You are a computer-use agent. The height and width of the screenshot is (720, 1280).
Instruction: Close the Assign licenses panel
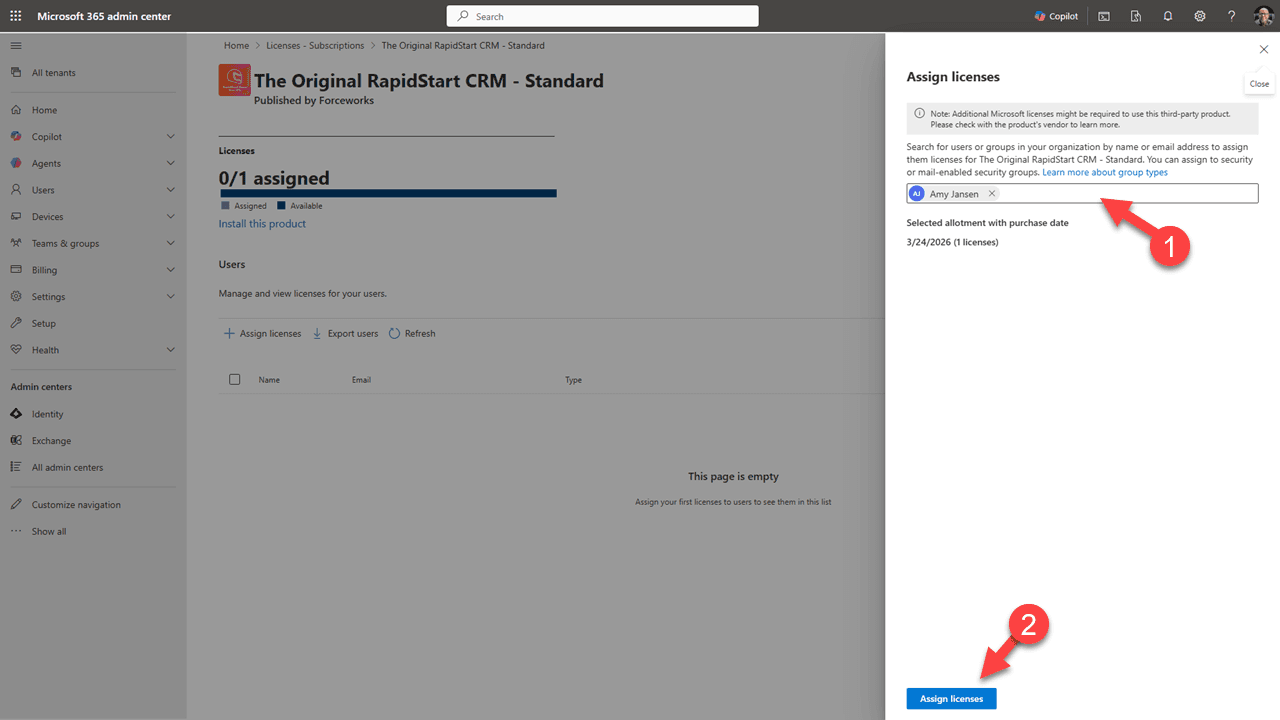[x=1263, y=49]
